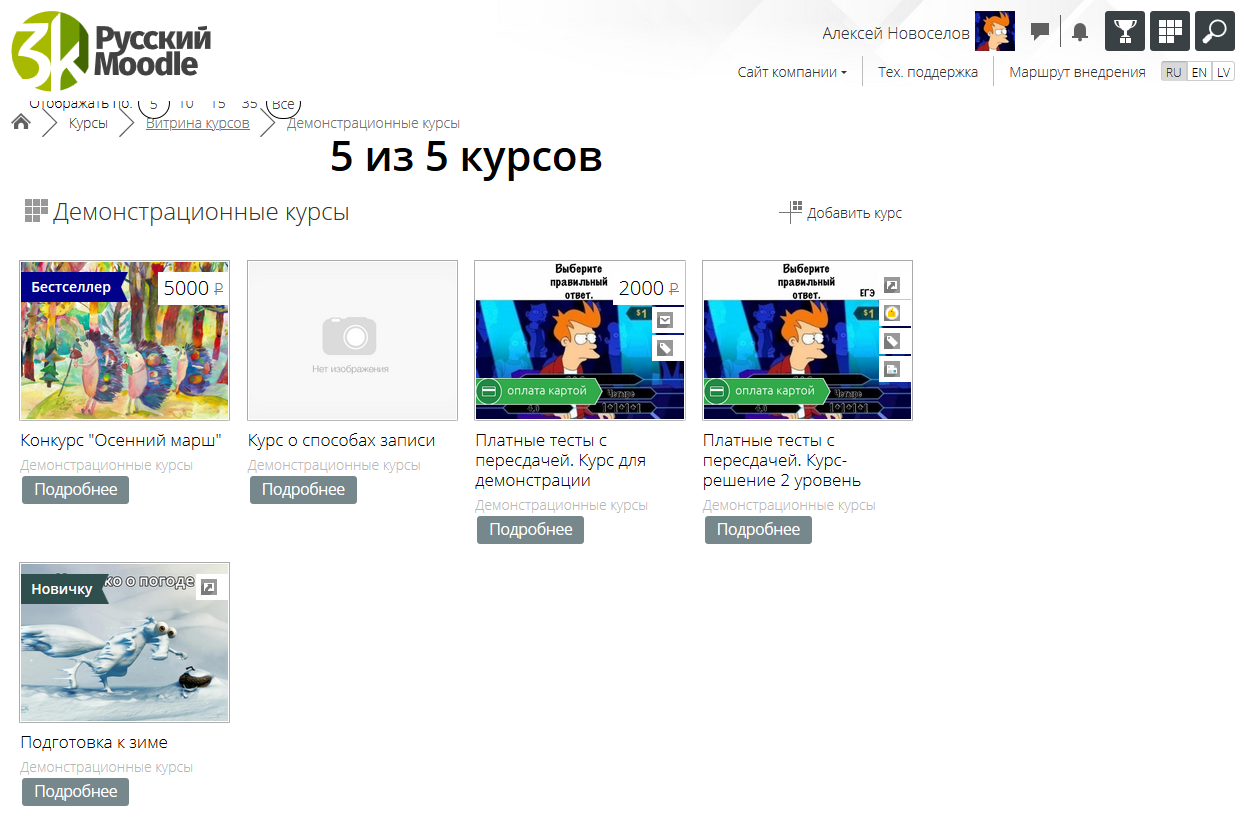Set display count to 5 per page

point(154,104)
